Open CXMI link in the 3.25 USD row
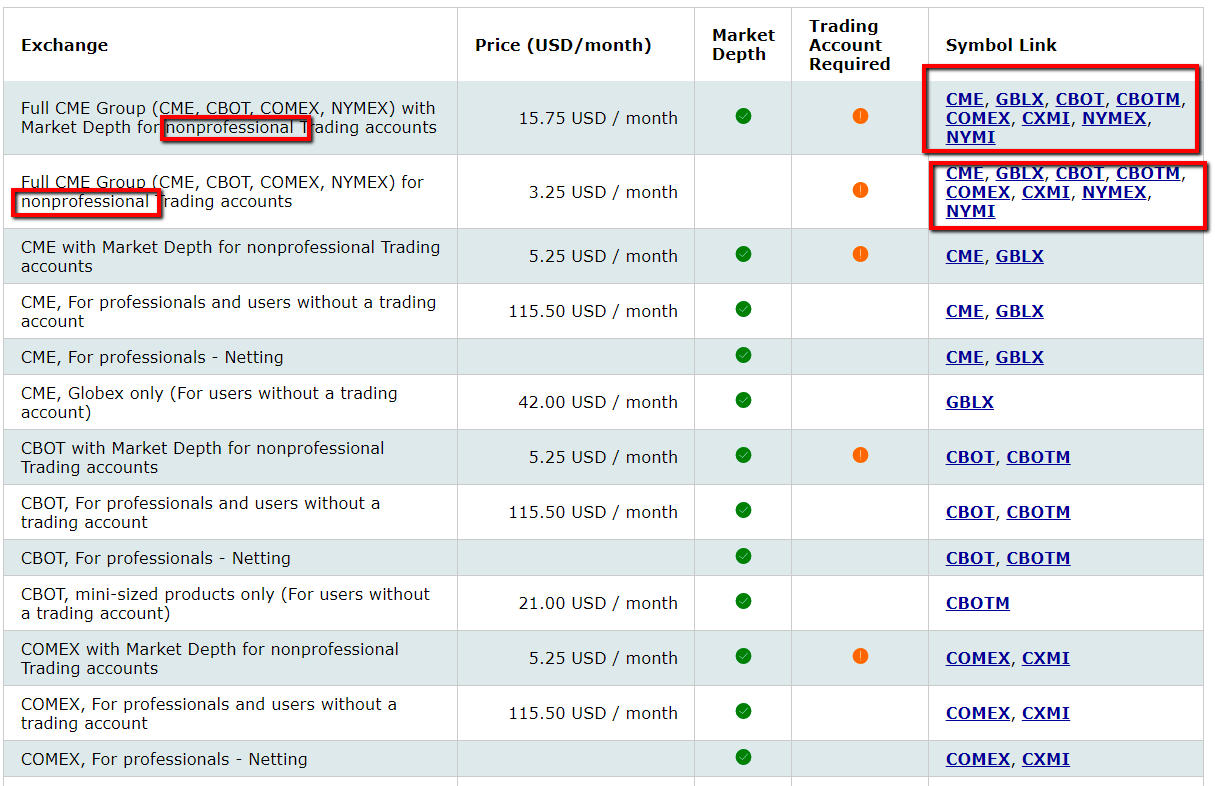The width and height of the screenshot is (1215, 786). click(x=1045, y=192)
